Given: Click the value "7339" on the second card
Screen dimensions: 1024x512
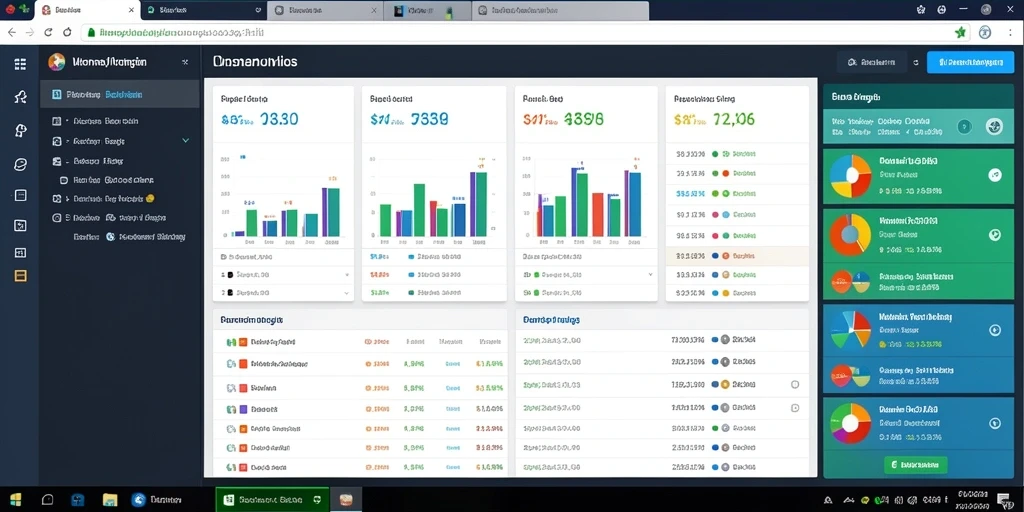Looking at the screenshot, I should point(428,119).
